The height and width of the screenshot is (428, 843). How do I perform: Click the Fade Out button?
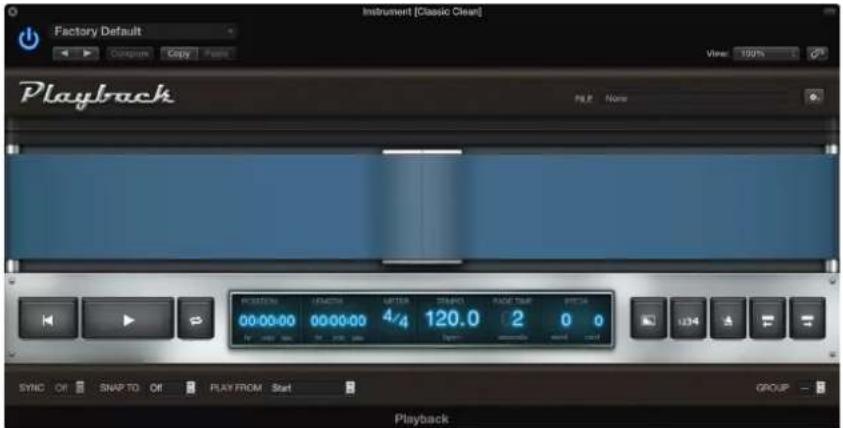[x=649, y=319]
